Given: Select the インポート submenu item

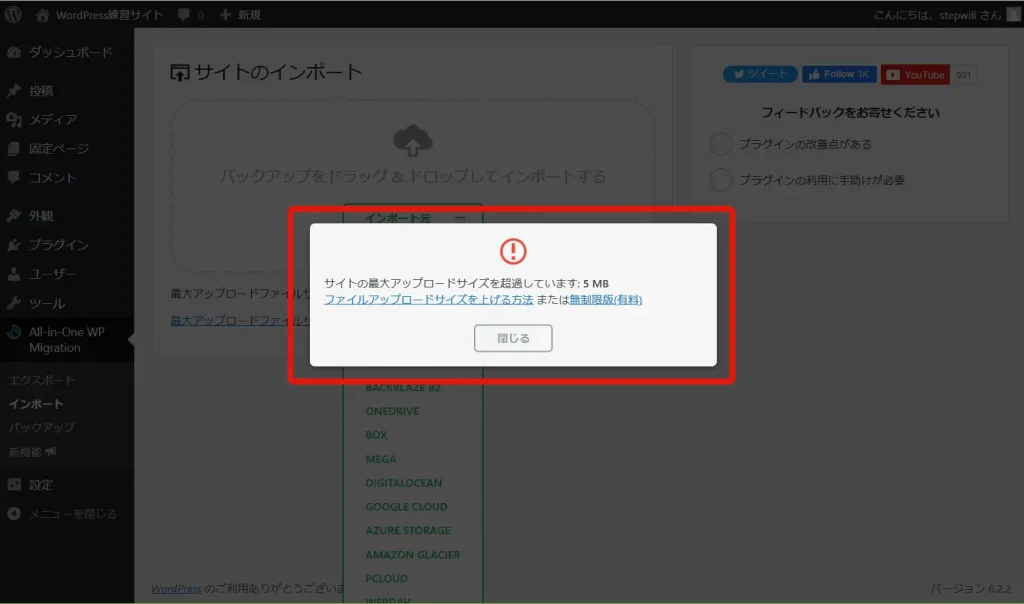Looking at the screenshot, I should [36, 404].
